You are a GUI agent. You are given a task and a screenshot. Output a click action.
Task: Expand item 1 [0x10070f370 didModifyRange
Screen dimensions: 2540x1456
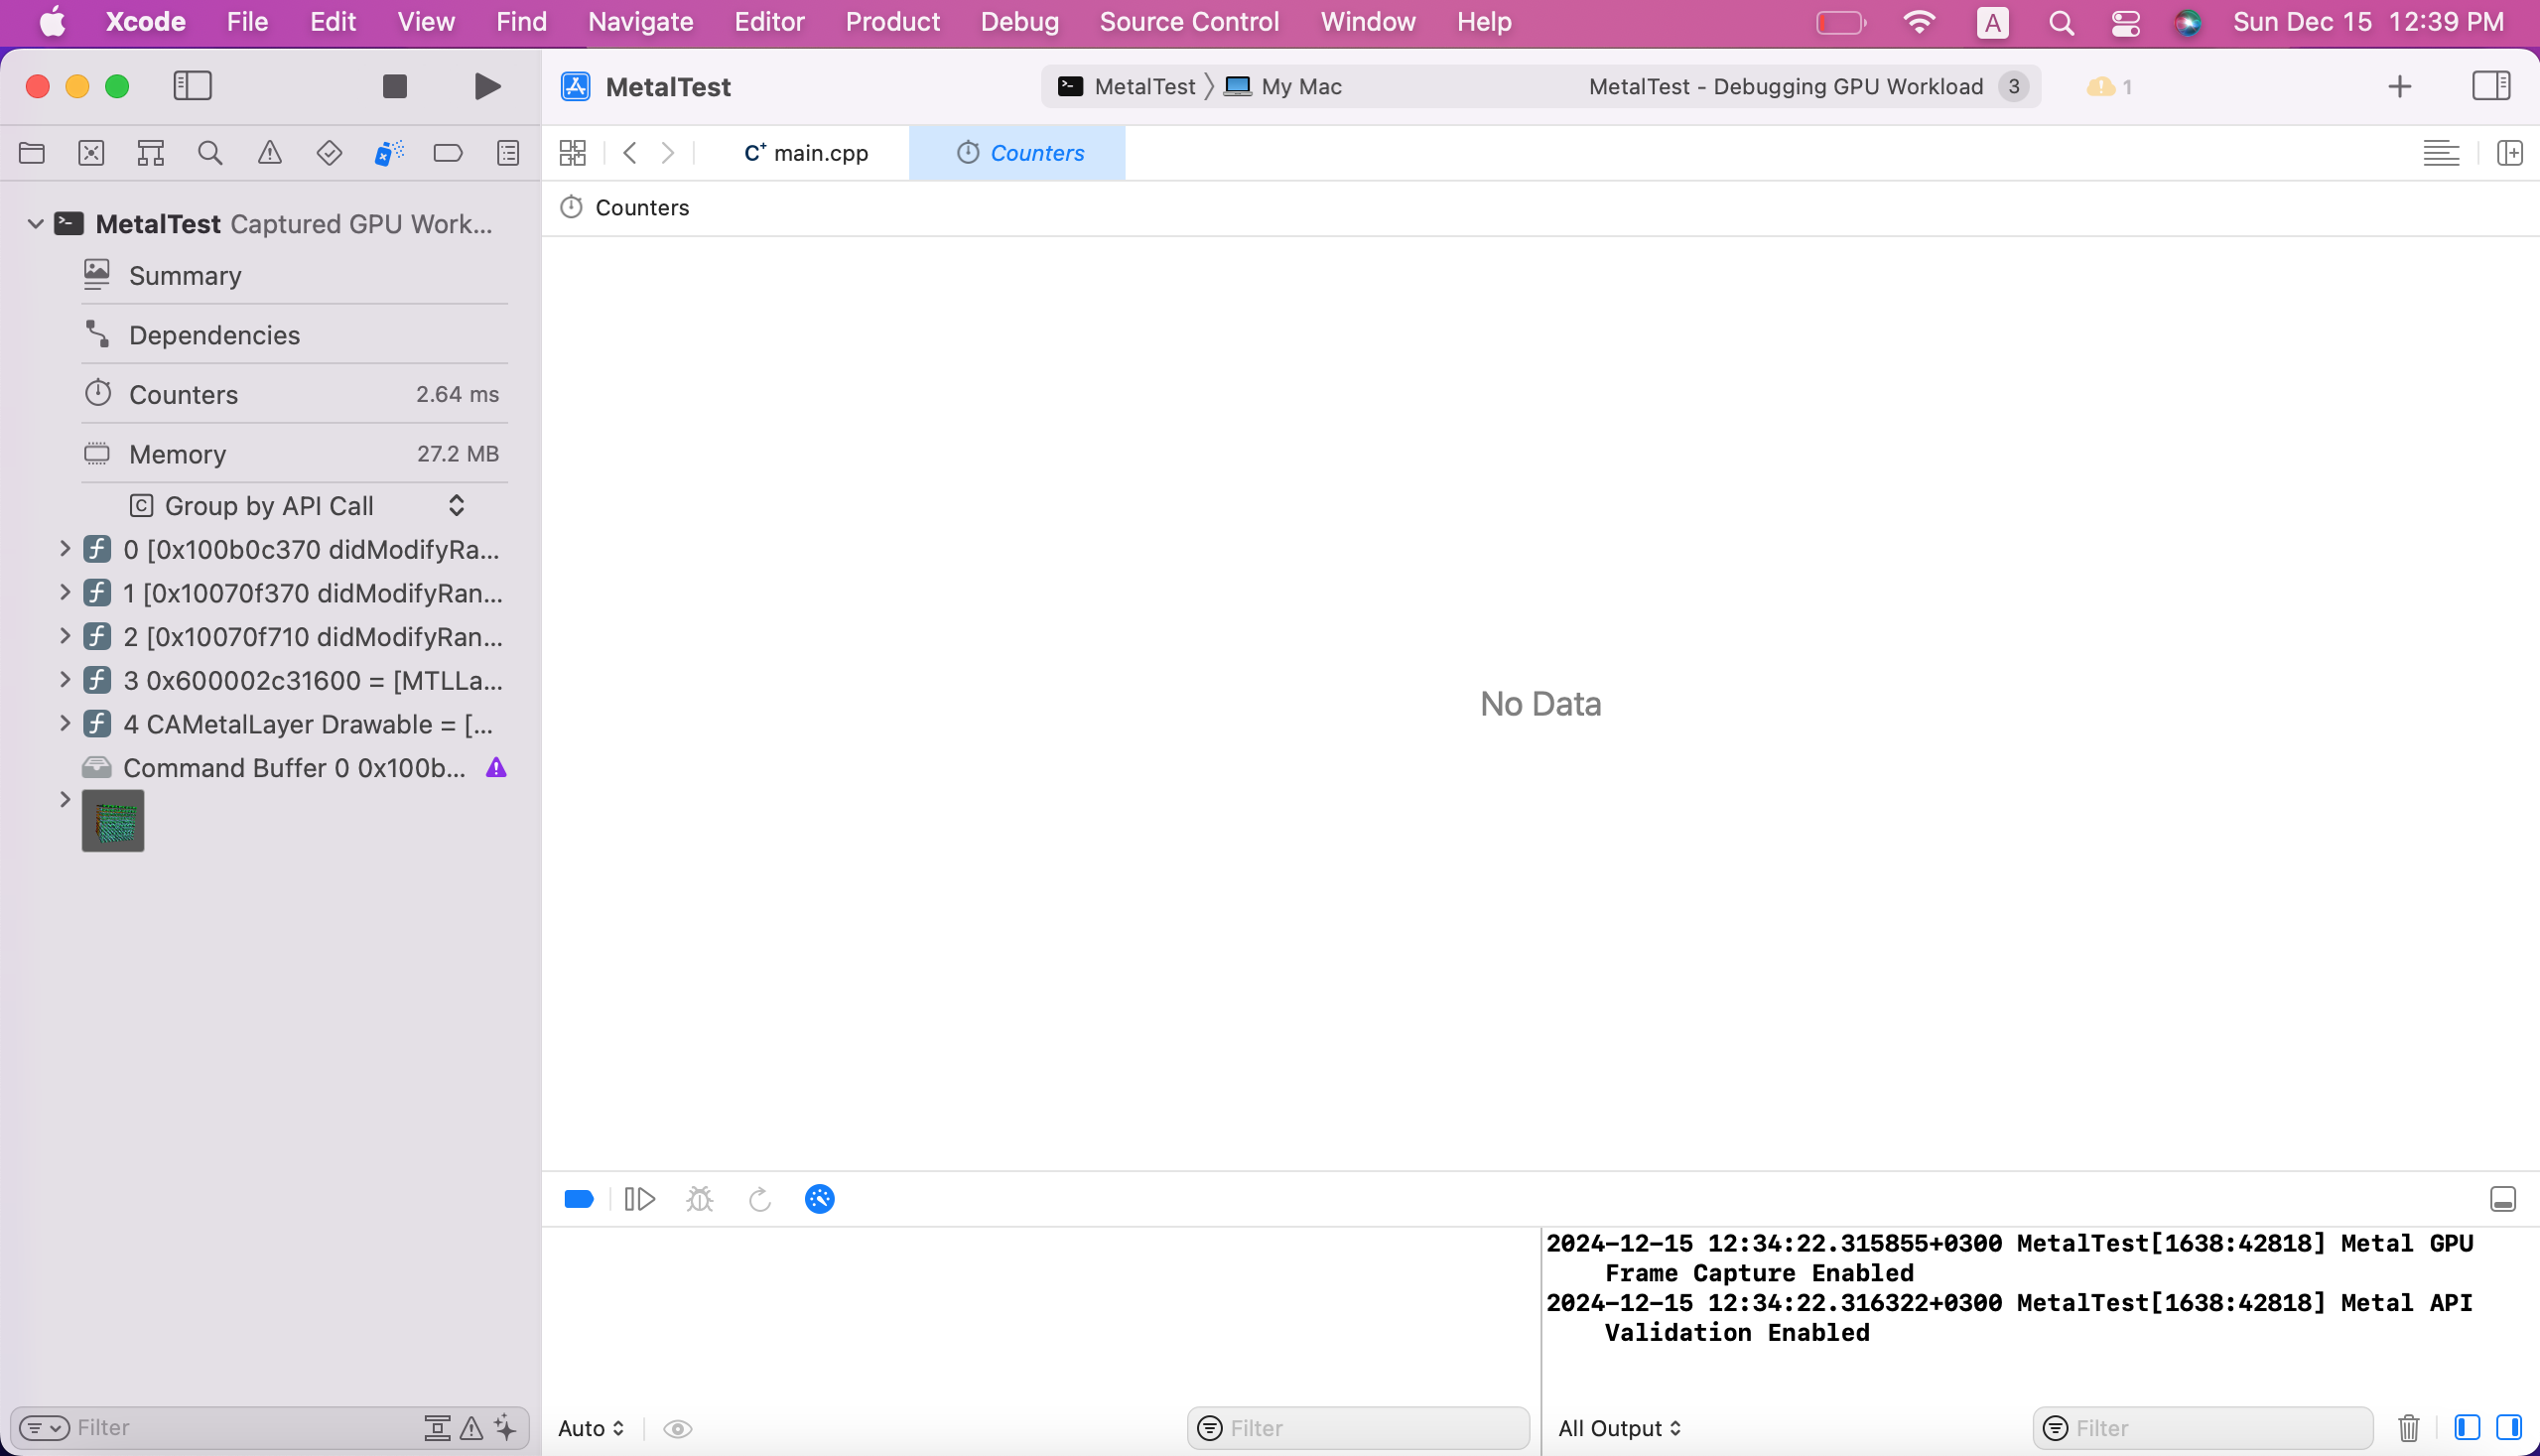(x=65, y=593)
